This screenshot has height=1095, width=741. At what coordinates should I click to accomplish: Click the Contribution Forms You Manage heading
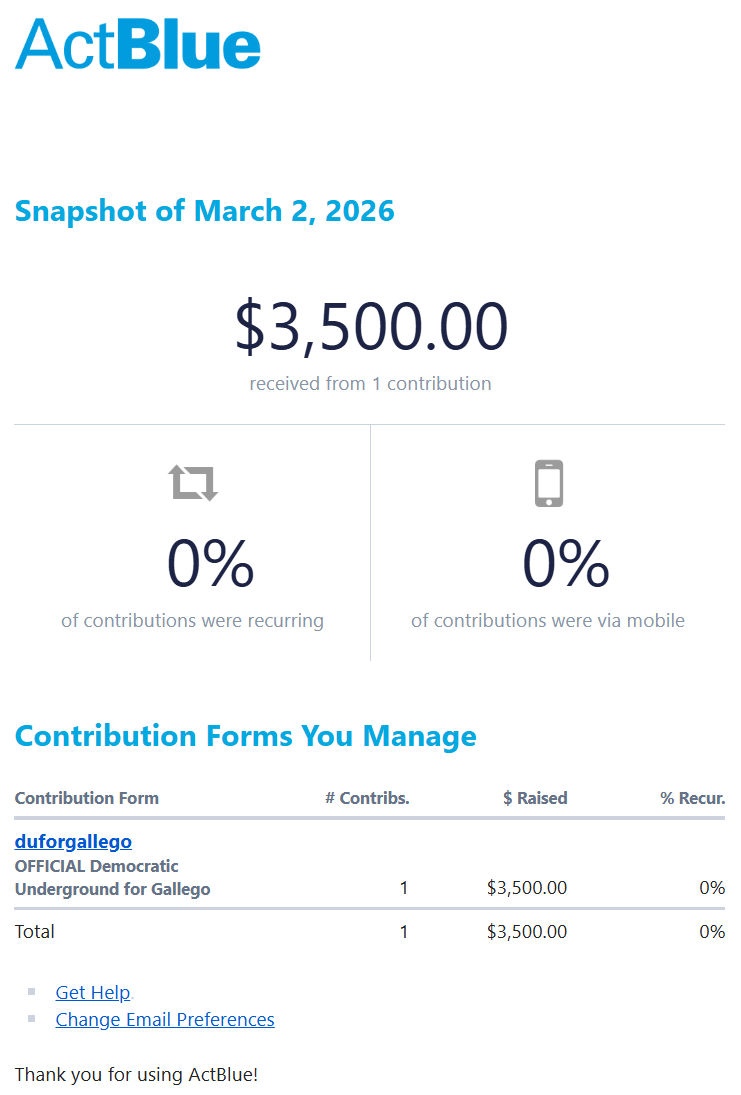246,736
